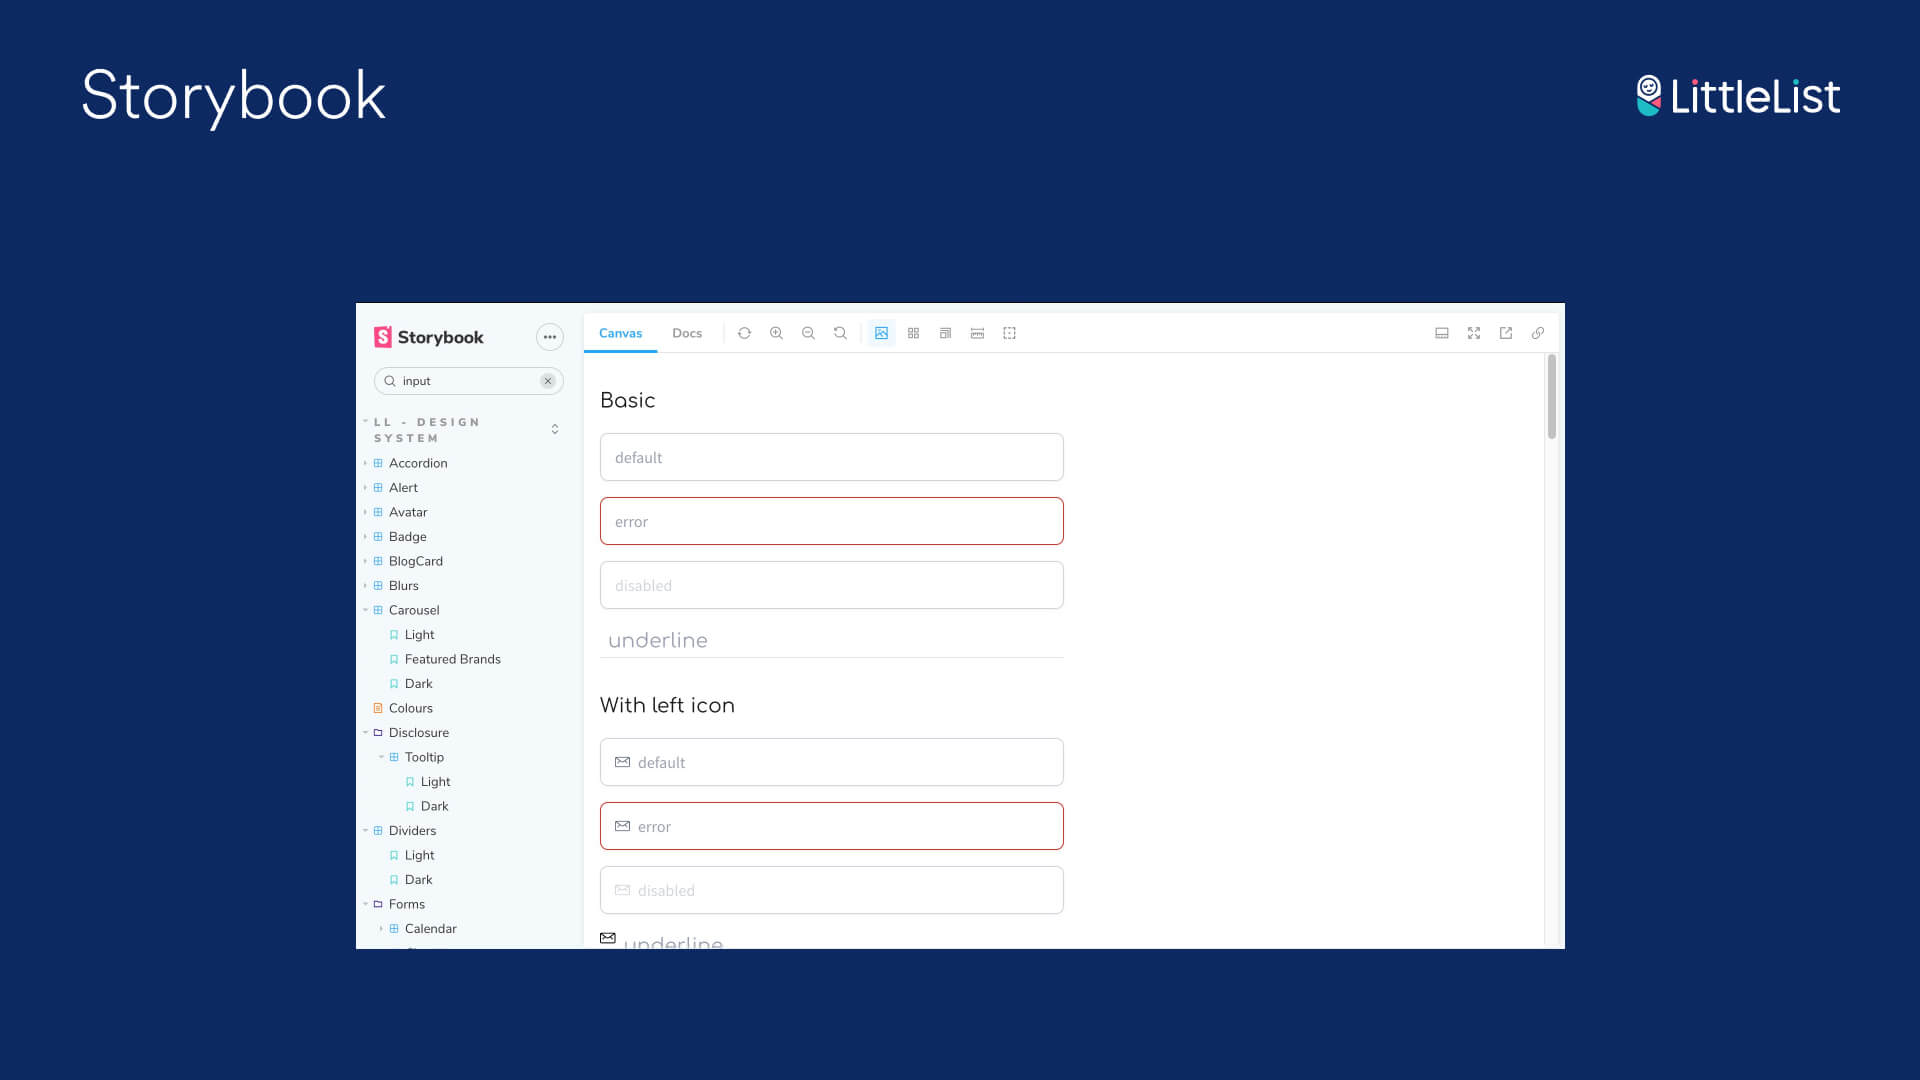
Task: Toggle the measure toolbar icon
Action: click(977, 333)
